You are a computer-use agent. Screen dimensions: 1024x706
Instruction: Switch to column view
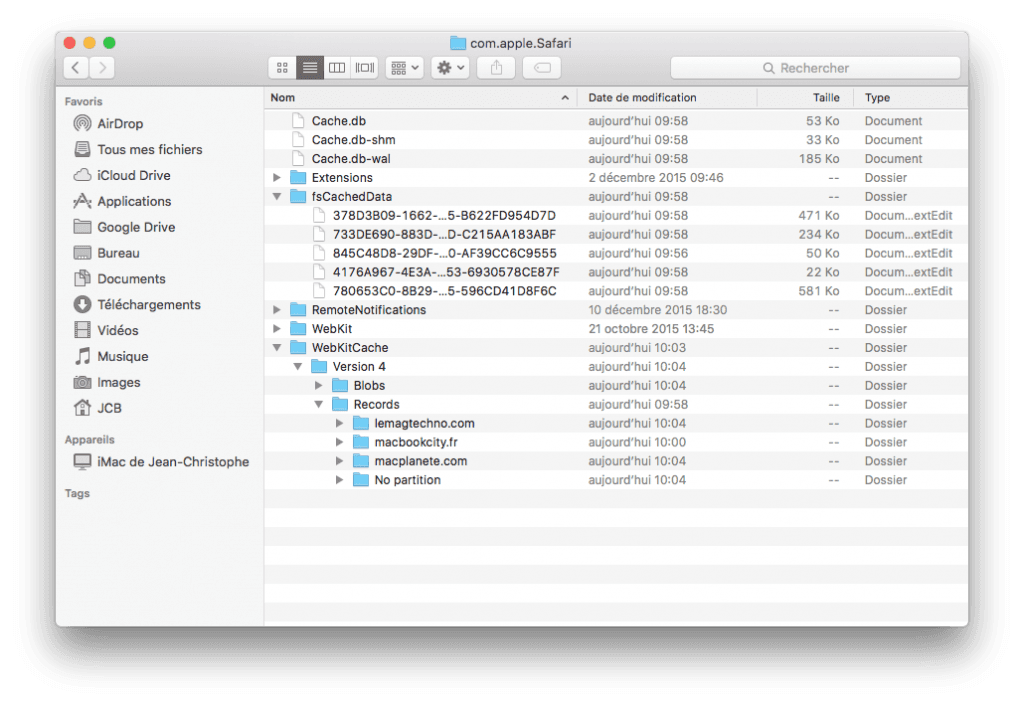pyautogui.click(x=337, y=68)
